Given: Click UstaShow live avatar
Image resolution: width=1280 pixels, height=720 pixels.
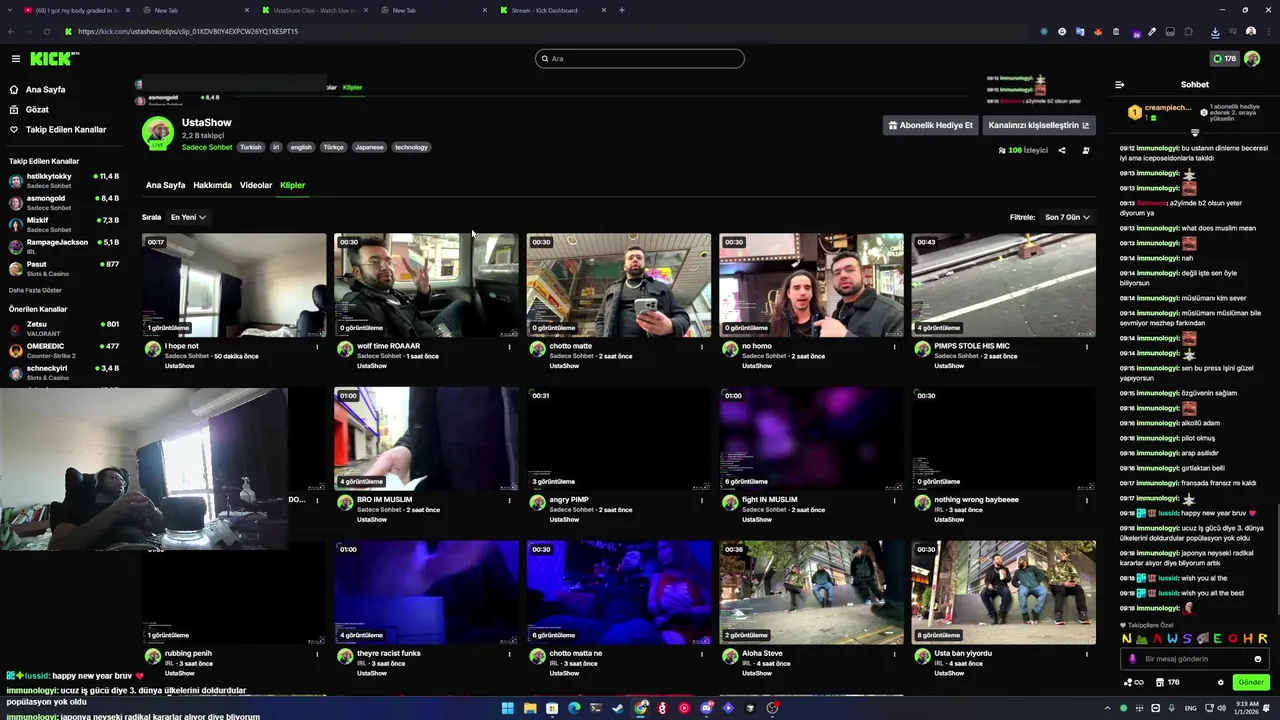Looking at the screenshot, I should click(x=158, y=133).
